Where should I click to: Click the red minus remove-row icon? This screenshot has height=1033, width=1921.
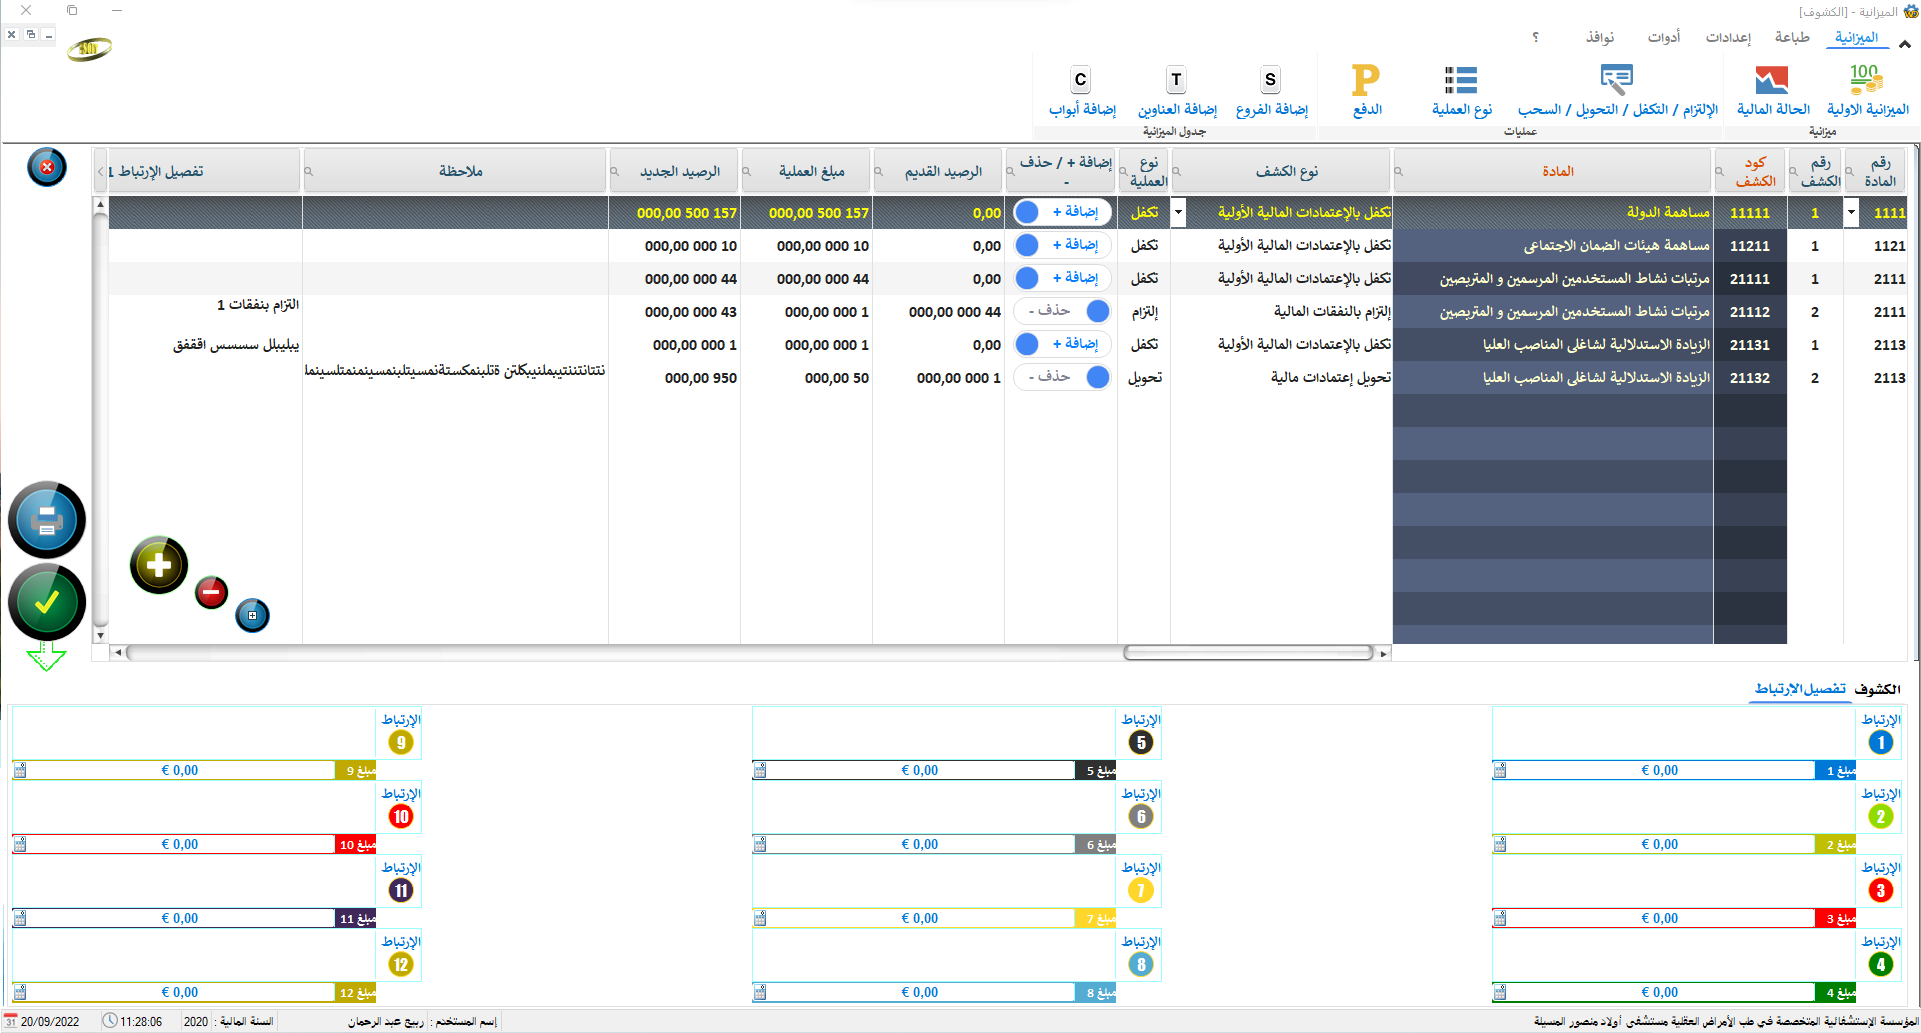click(x=211, y=592)
